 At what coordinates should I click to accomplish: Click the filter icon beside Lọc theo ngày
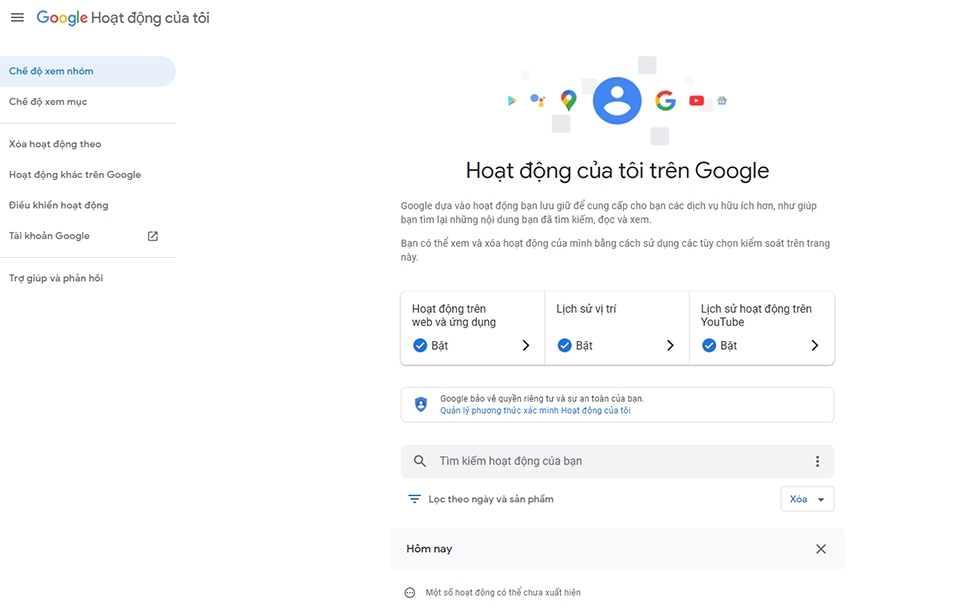[x=415, y=498]
